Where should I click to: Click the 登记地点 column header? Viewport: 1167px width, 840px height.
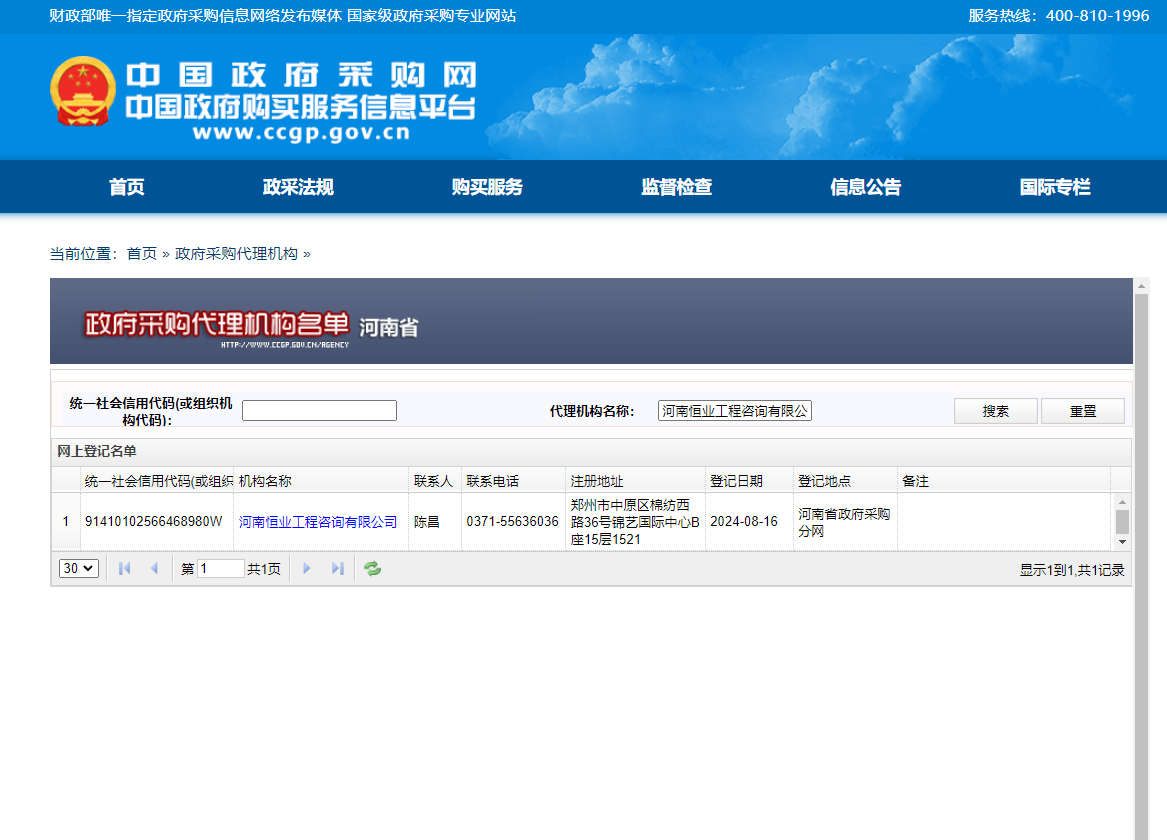point(845,481)
